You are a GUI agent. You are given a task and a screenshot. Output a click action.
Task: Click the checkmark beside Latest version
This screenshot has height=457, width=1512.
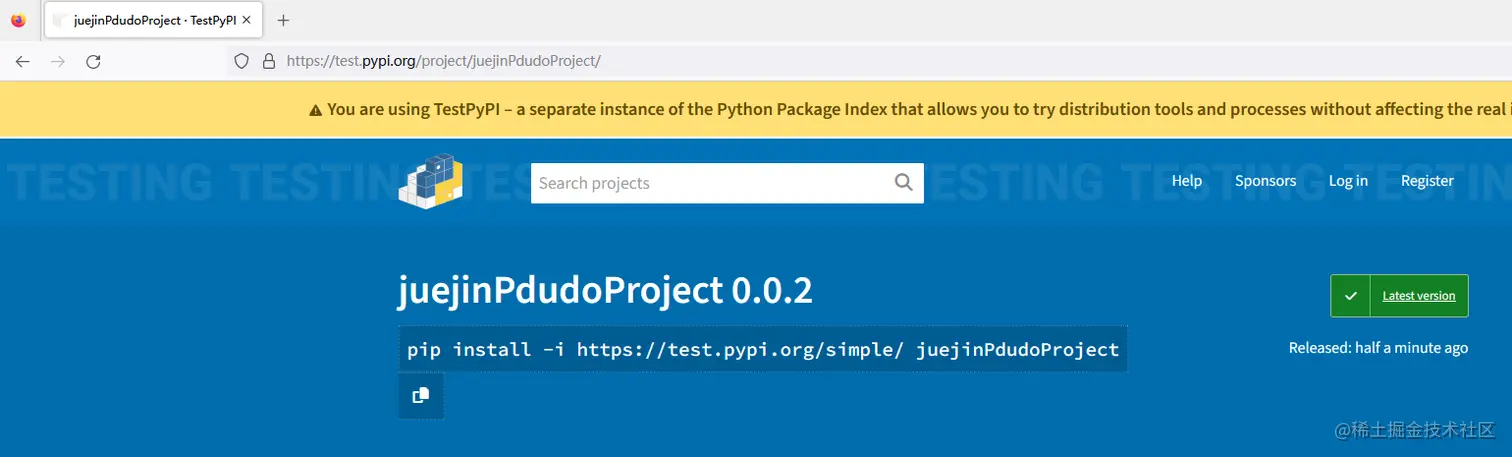click(x=1350, y=296)
